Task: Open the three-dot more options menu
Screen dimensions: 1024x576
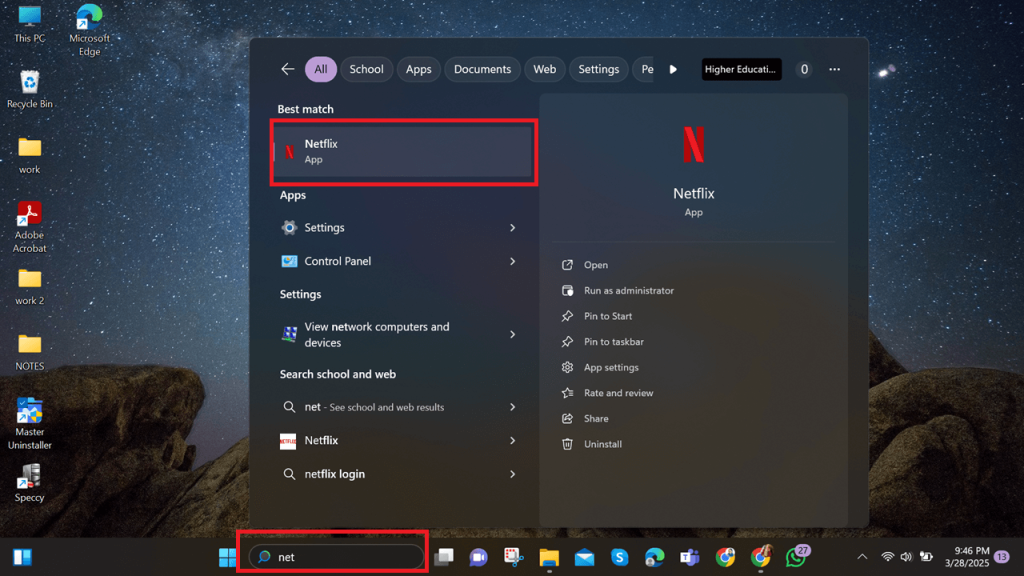Action: coord(834,69)
